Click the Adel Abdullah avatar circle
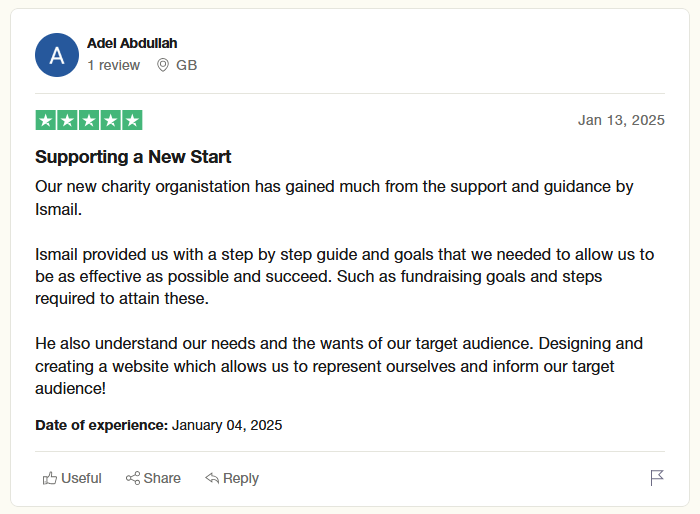Screen dimensions: 700x514 pos(57,55)
